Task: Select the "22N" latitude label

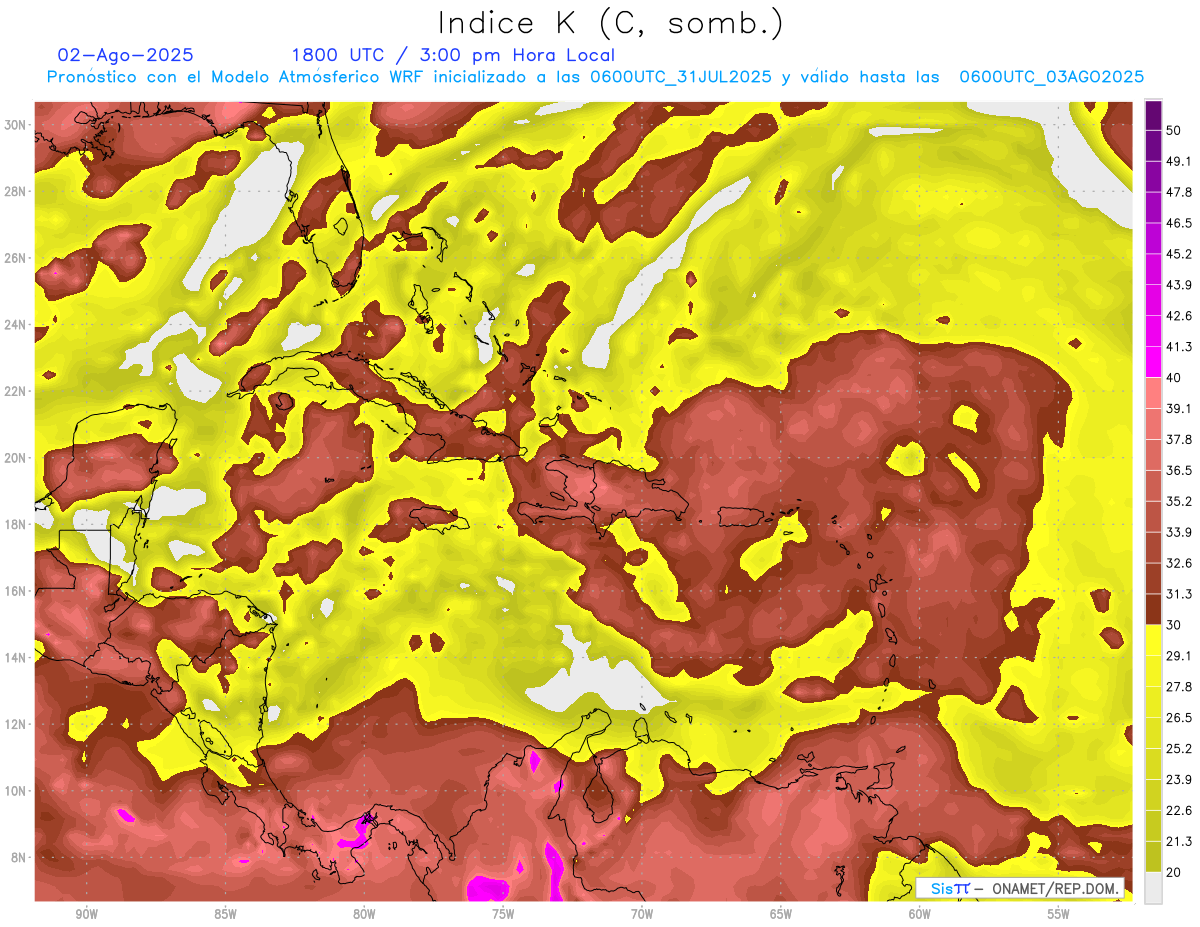Action: pyautogui.click(x=17, y=391)
